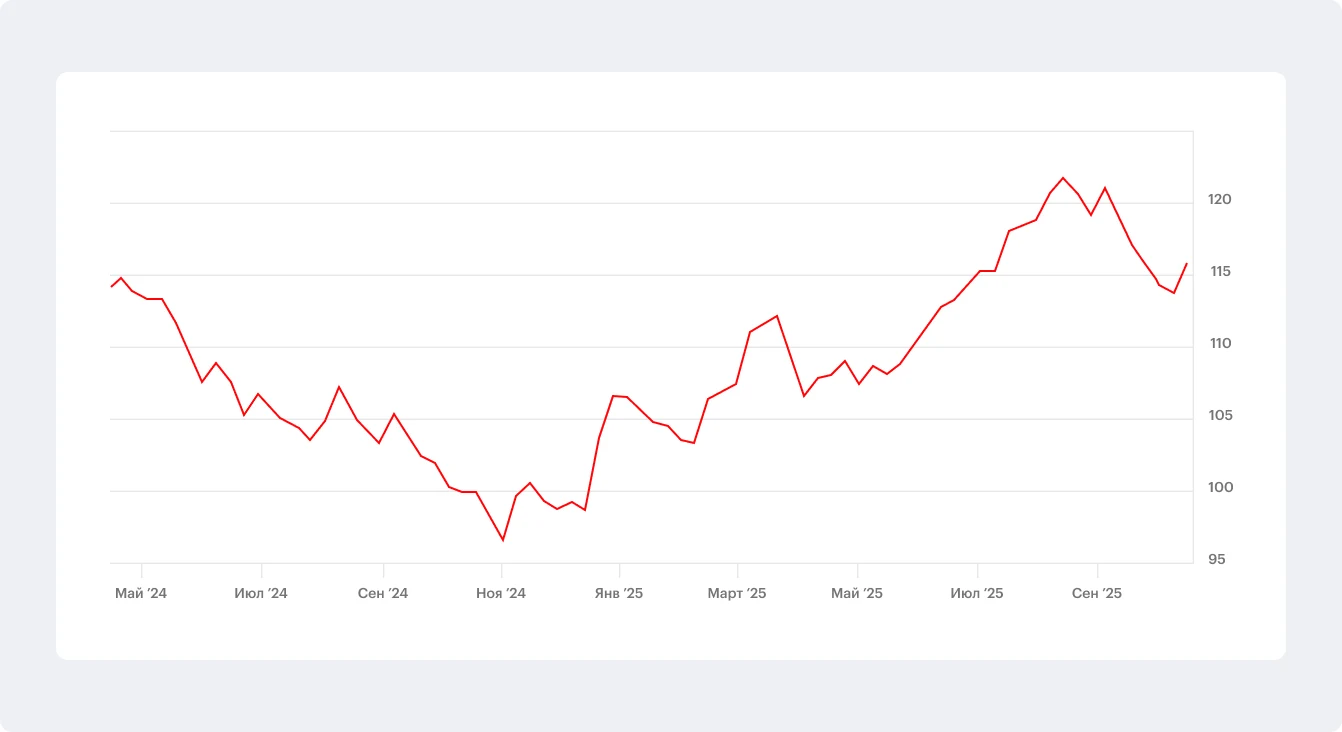The image size is (1342, 732).
Task: Select the Июл '24 date label
Action: tap(261, 593)
